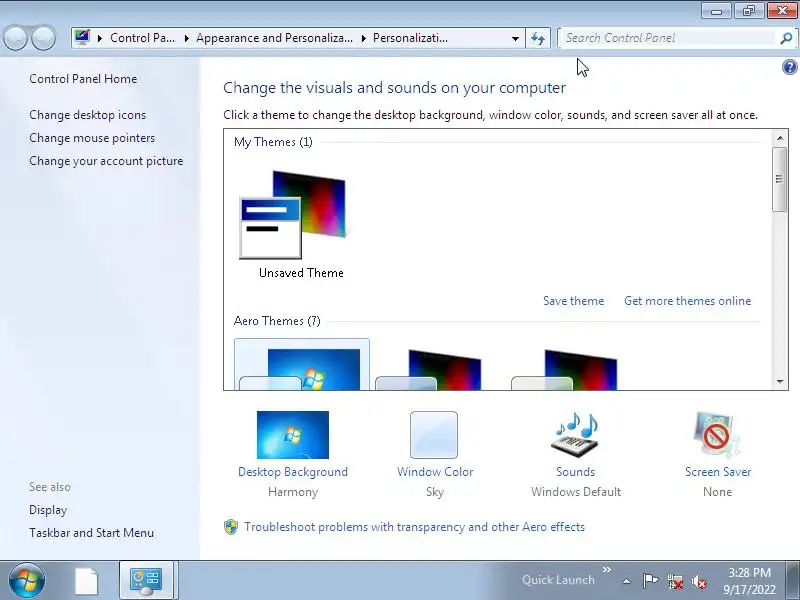Click the network tray icon with red X
800x600 pixels.
(x=675, y=581)
